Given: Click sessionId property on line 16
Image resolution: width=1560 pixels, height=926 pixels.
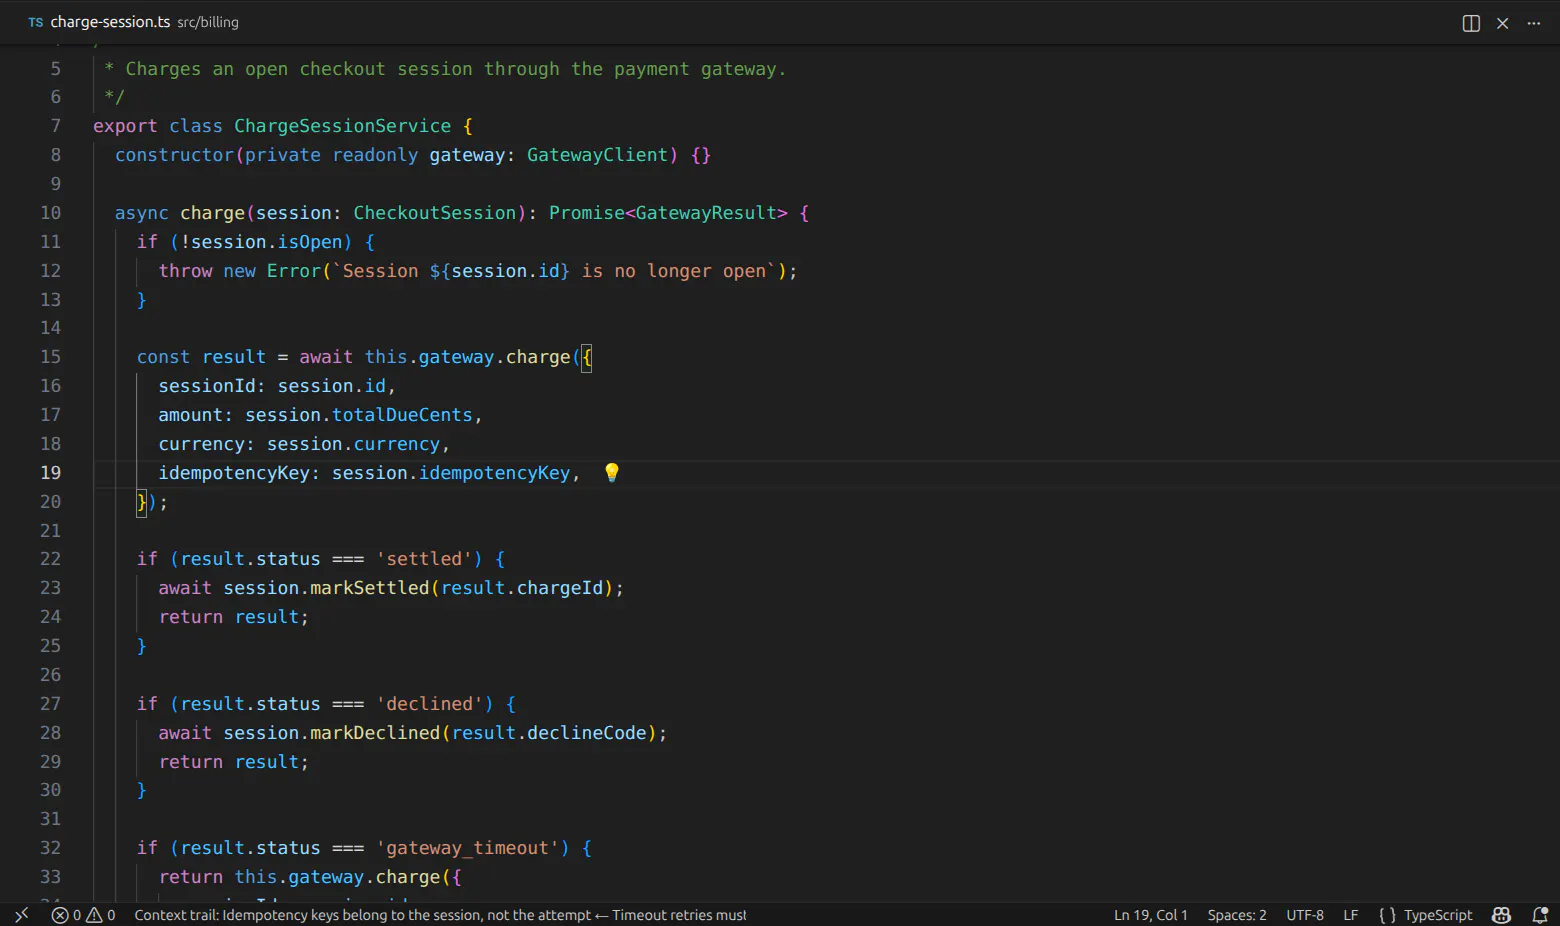Looking at the screenshot, I should (207, 386).
